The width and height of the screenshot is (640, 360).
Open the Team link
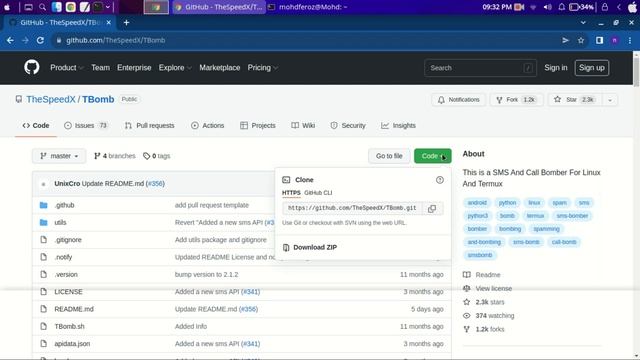click(x=100, y=68)
